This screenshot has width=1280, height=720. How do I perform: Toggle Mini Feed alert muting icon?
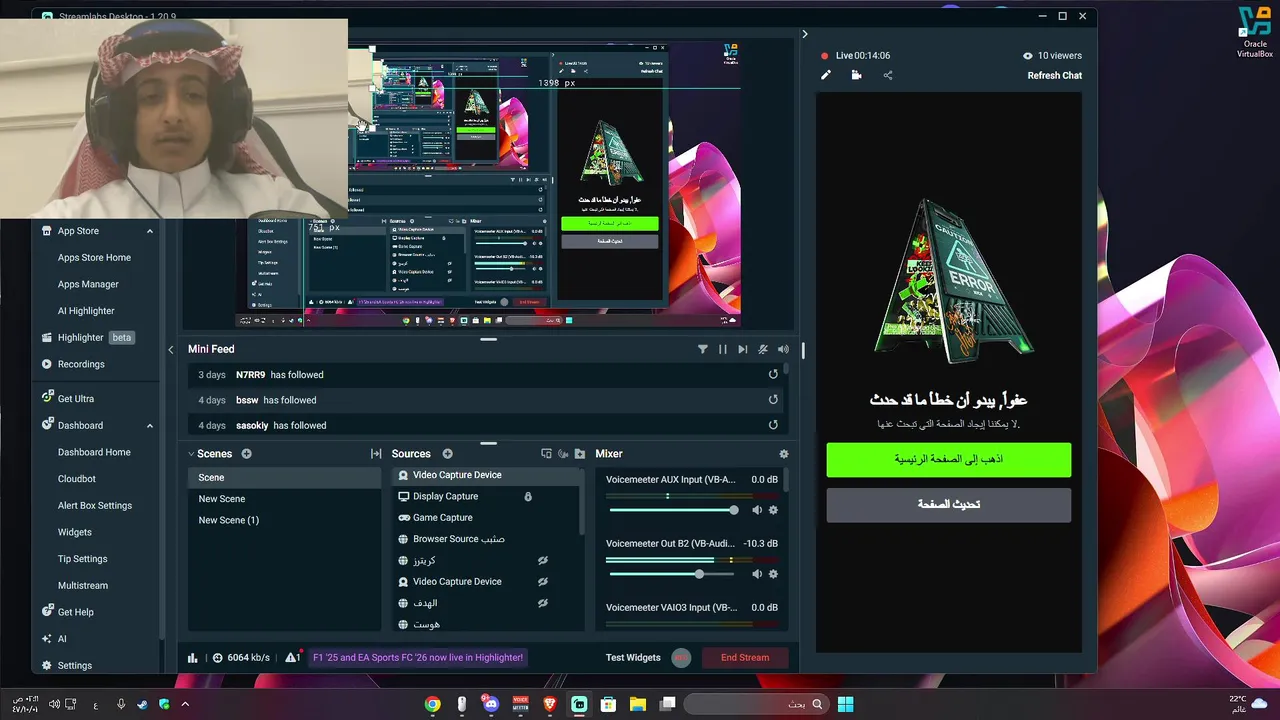763,349
